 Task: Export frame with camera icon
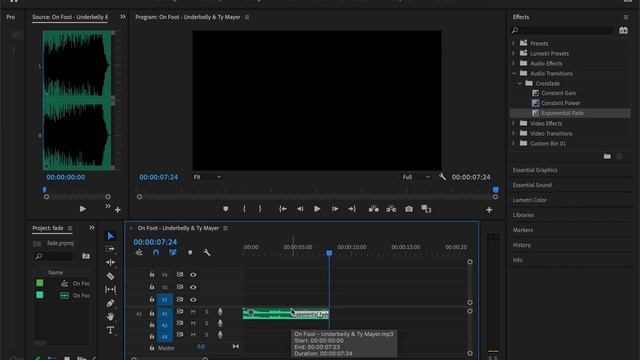pos(409,209)
